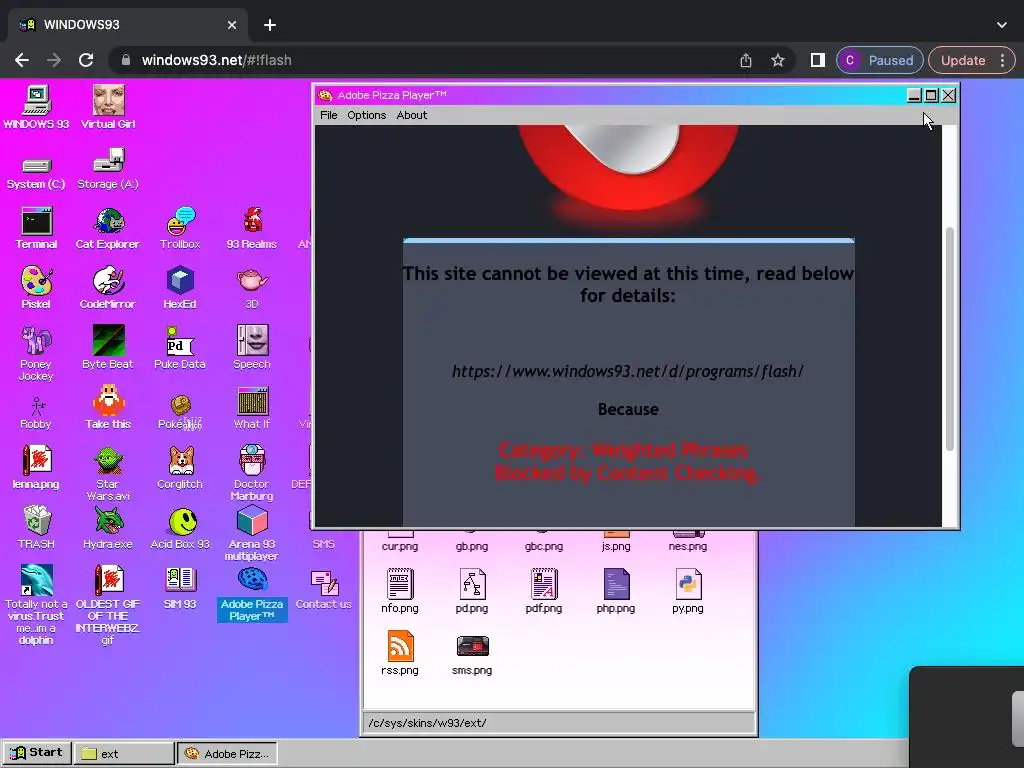Viewport: 1024px width, 768px height.
Task: Open the Contact us icon
Action: 323,590
